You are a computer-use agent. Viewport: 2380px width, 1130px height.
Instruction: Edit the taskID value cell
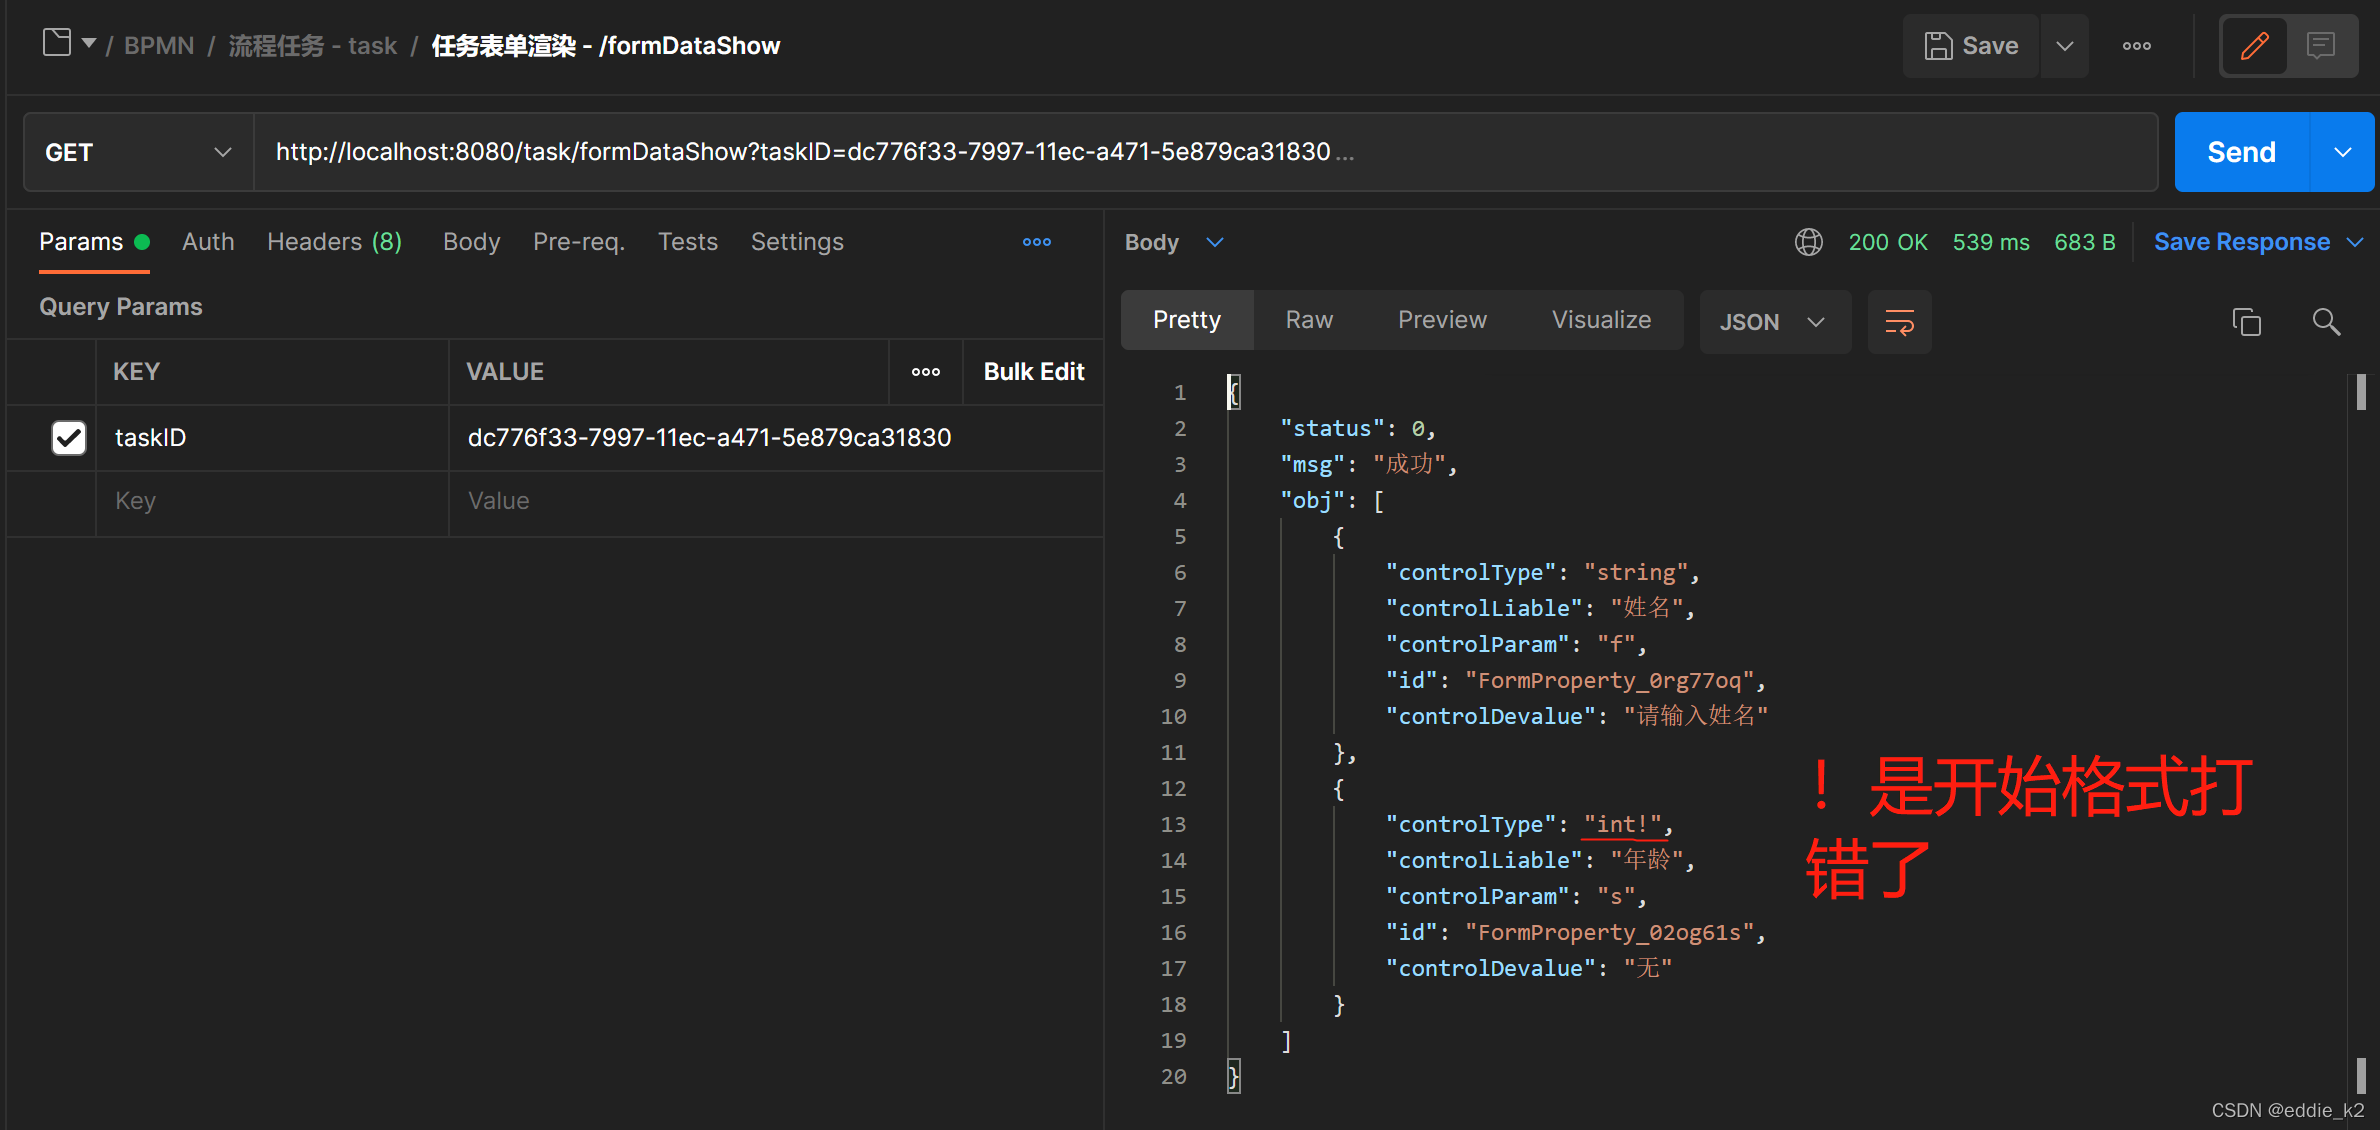click(x=776, y=438)
